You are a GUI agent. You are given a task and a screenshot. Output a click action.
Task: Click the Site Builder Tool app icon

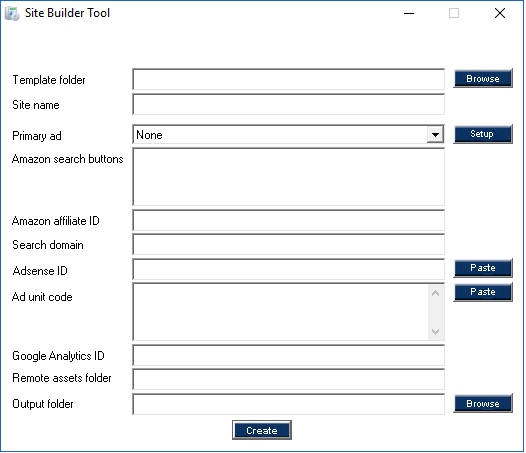coord(12,13)
